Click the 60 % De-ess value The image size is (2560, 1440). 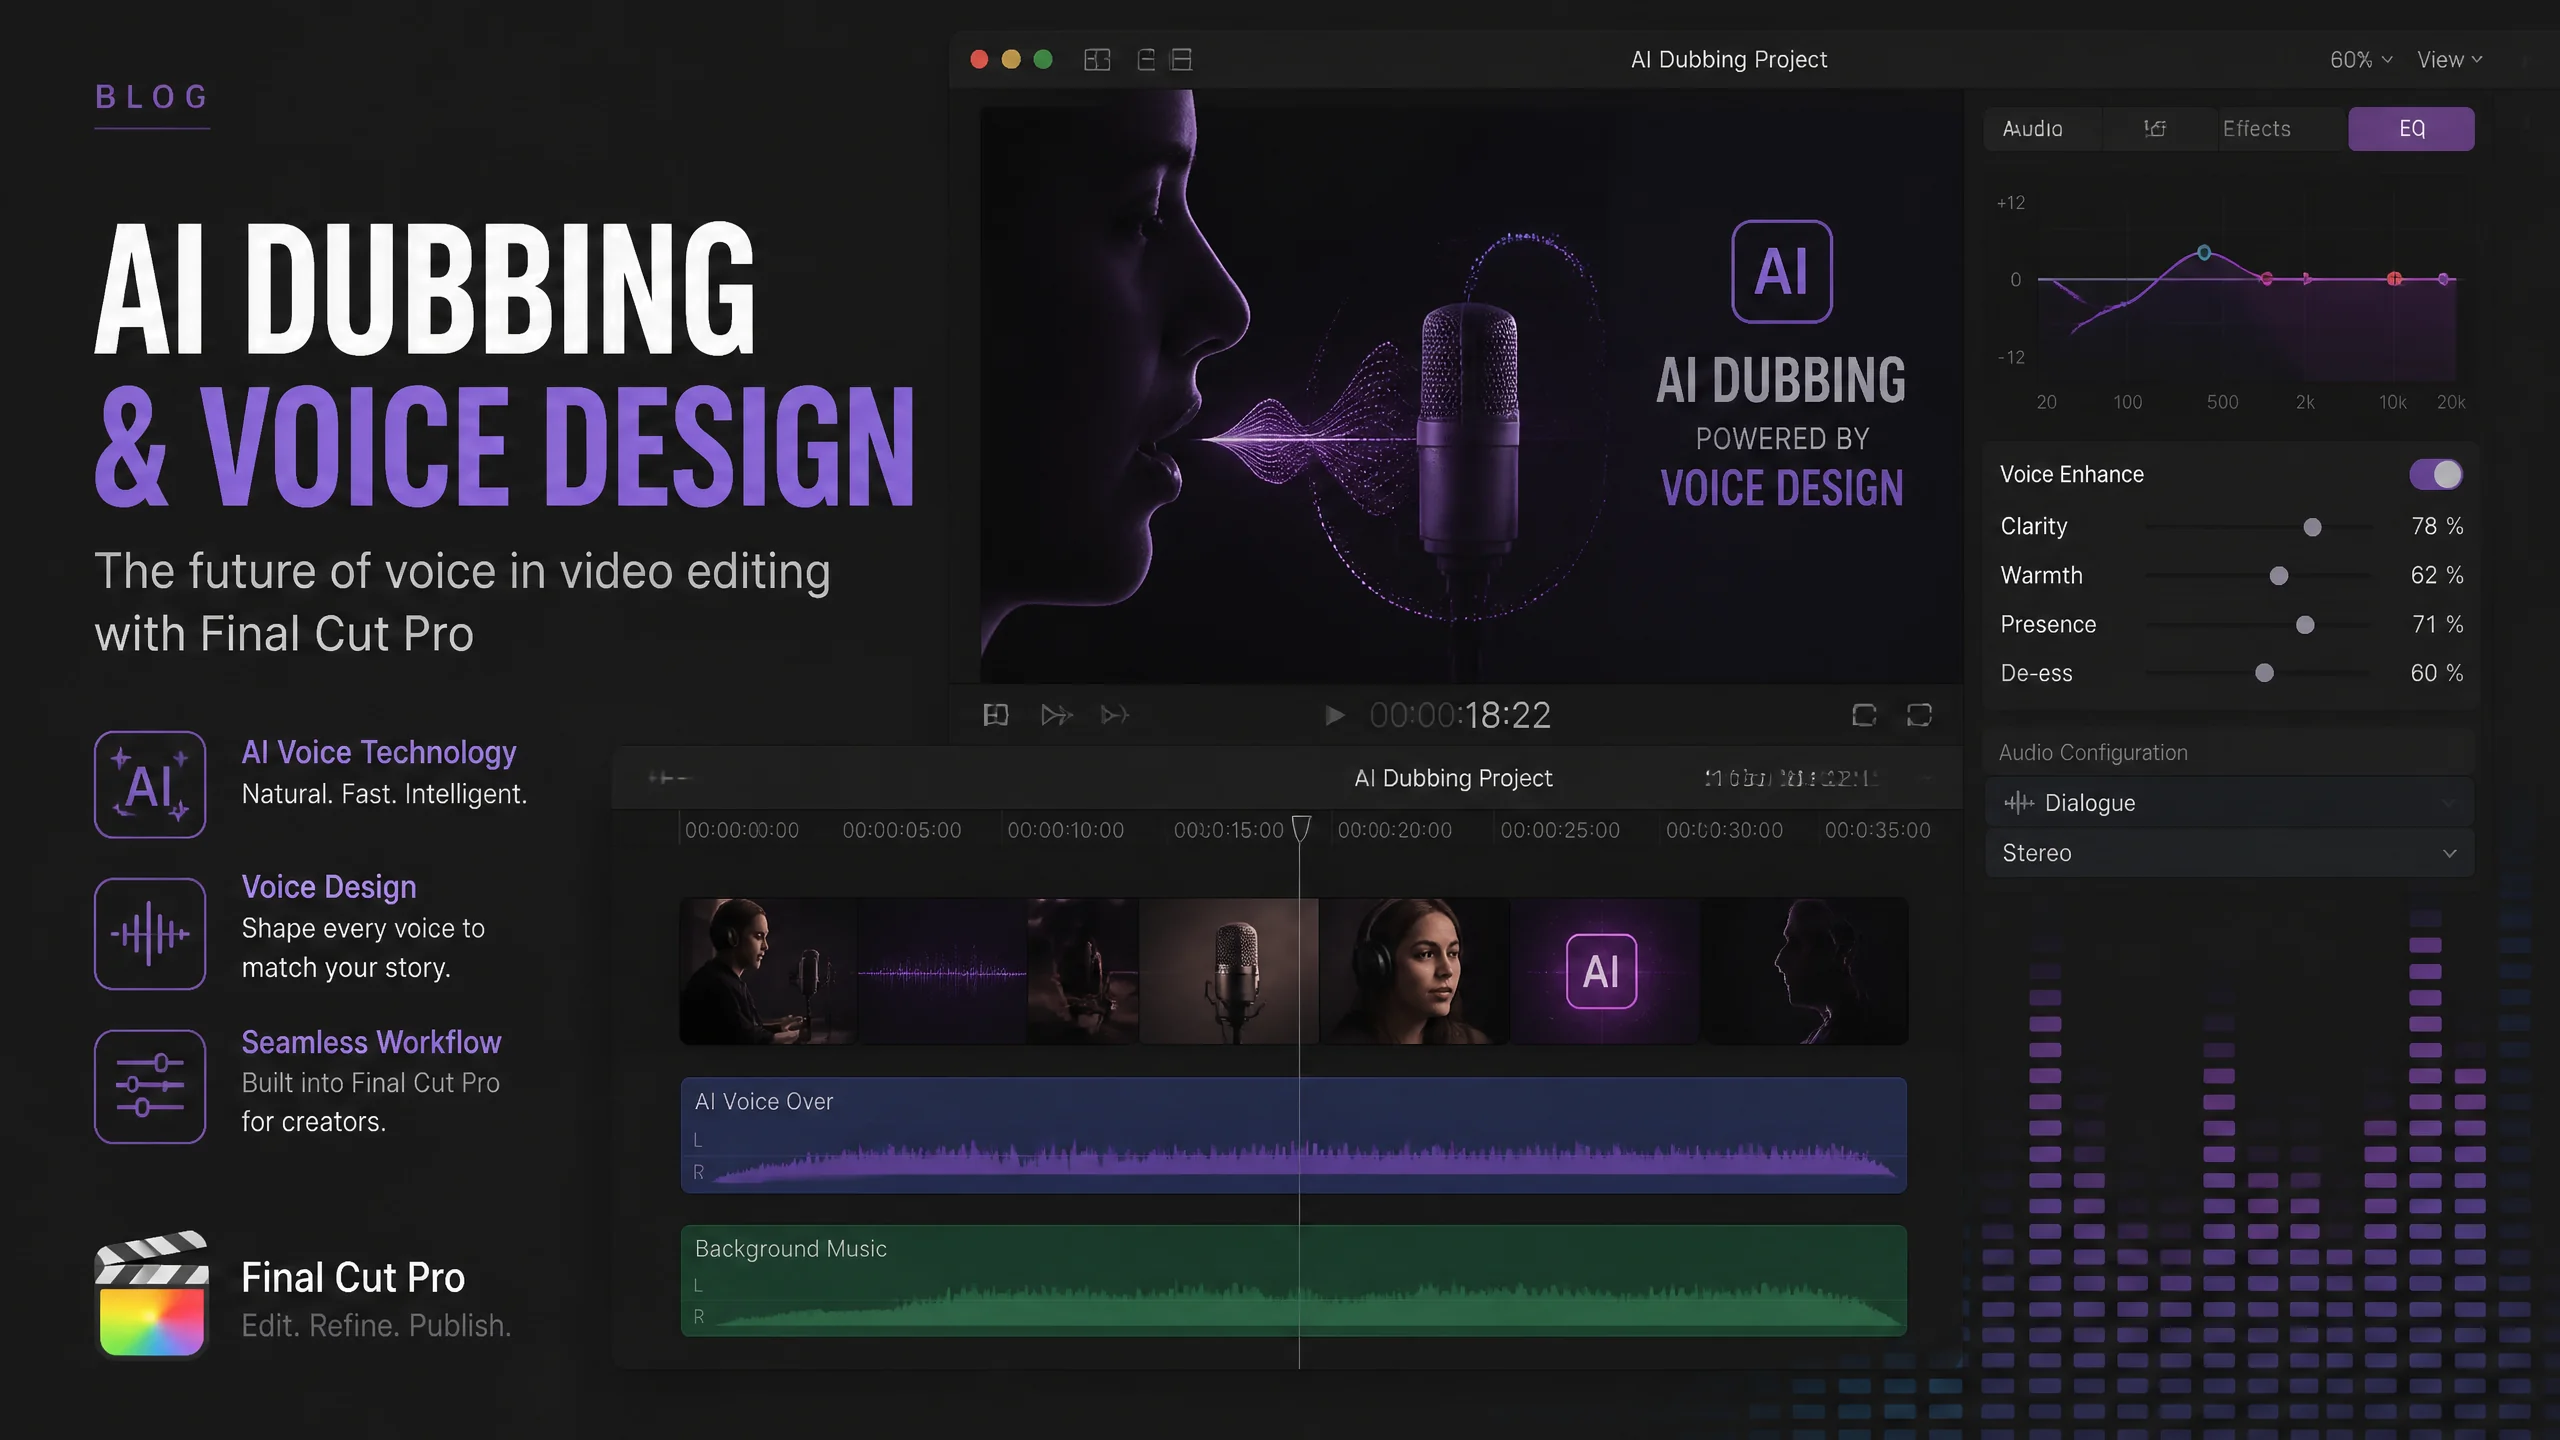[2437, 673]
